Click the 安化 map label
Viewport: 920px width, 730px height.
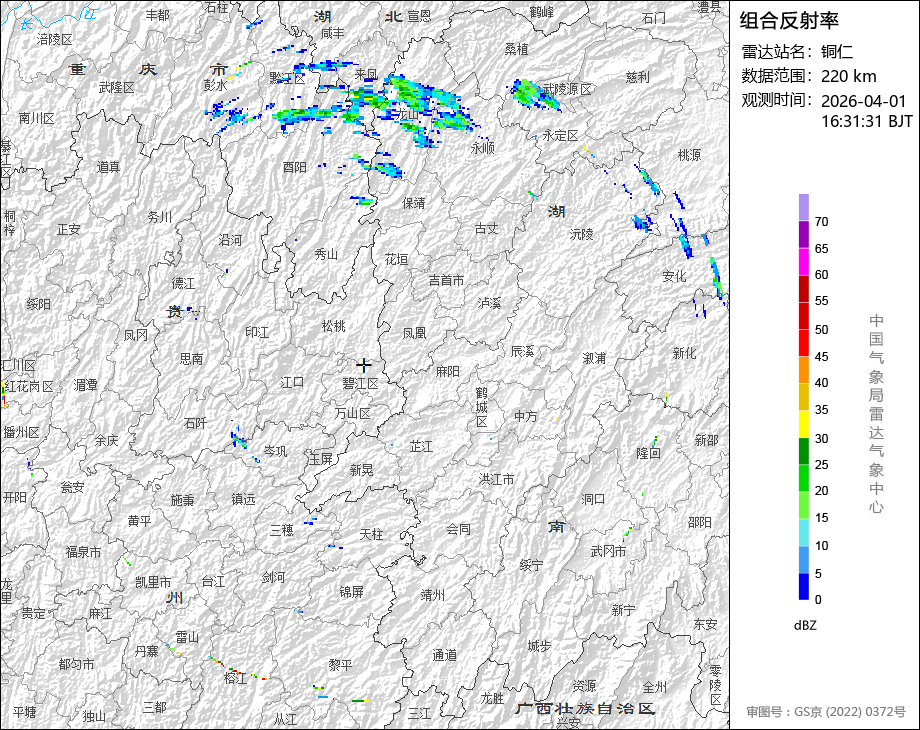pos(674,276)
